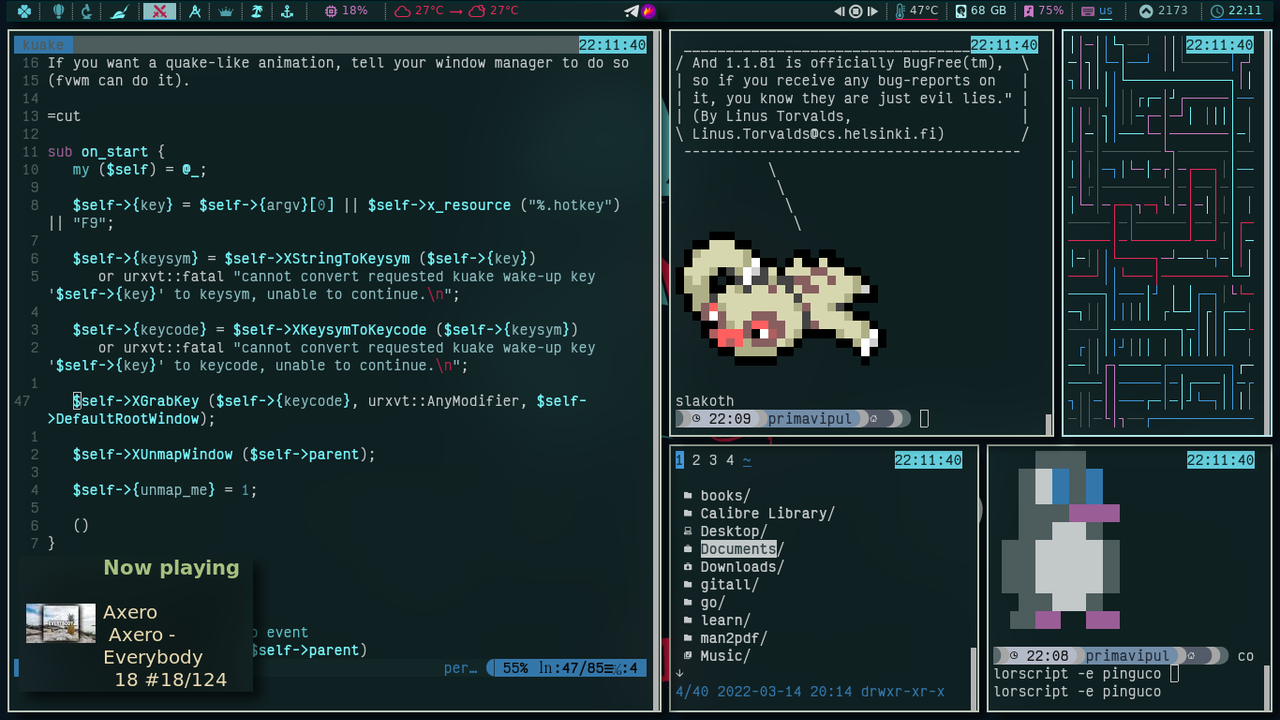Select the Downloads/ folder
The height and width of the screenshot is (720, 1280).
[742, 567]
